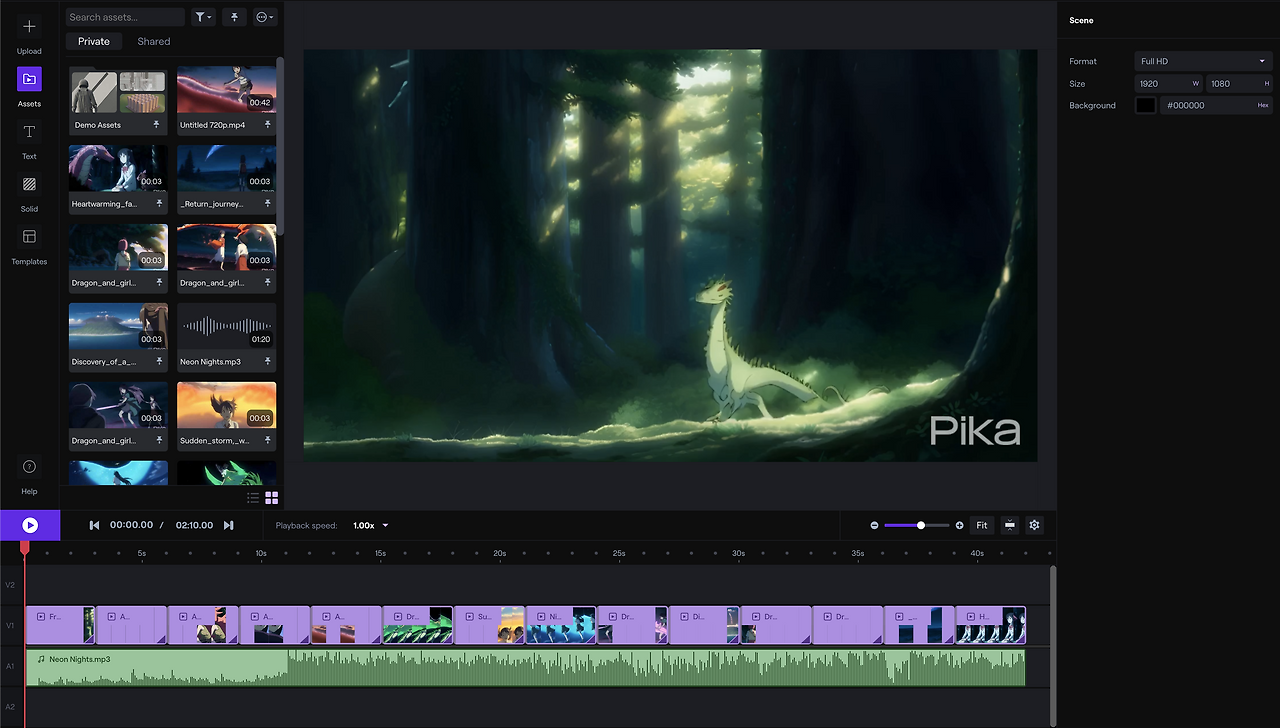The image size is (1280, 728).
Task: Open the asset filter dropdown
Action: tap(203, 17)
